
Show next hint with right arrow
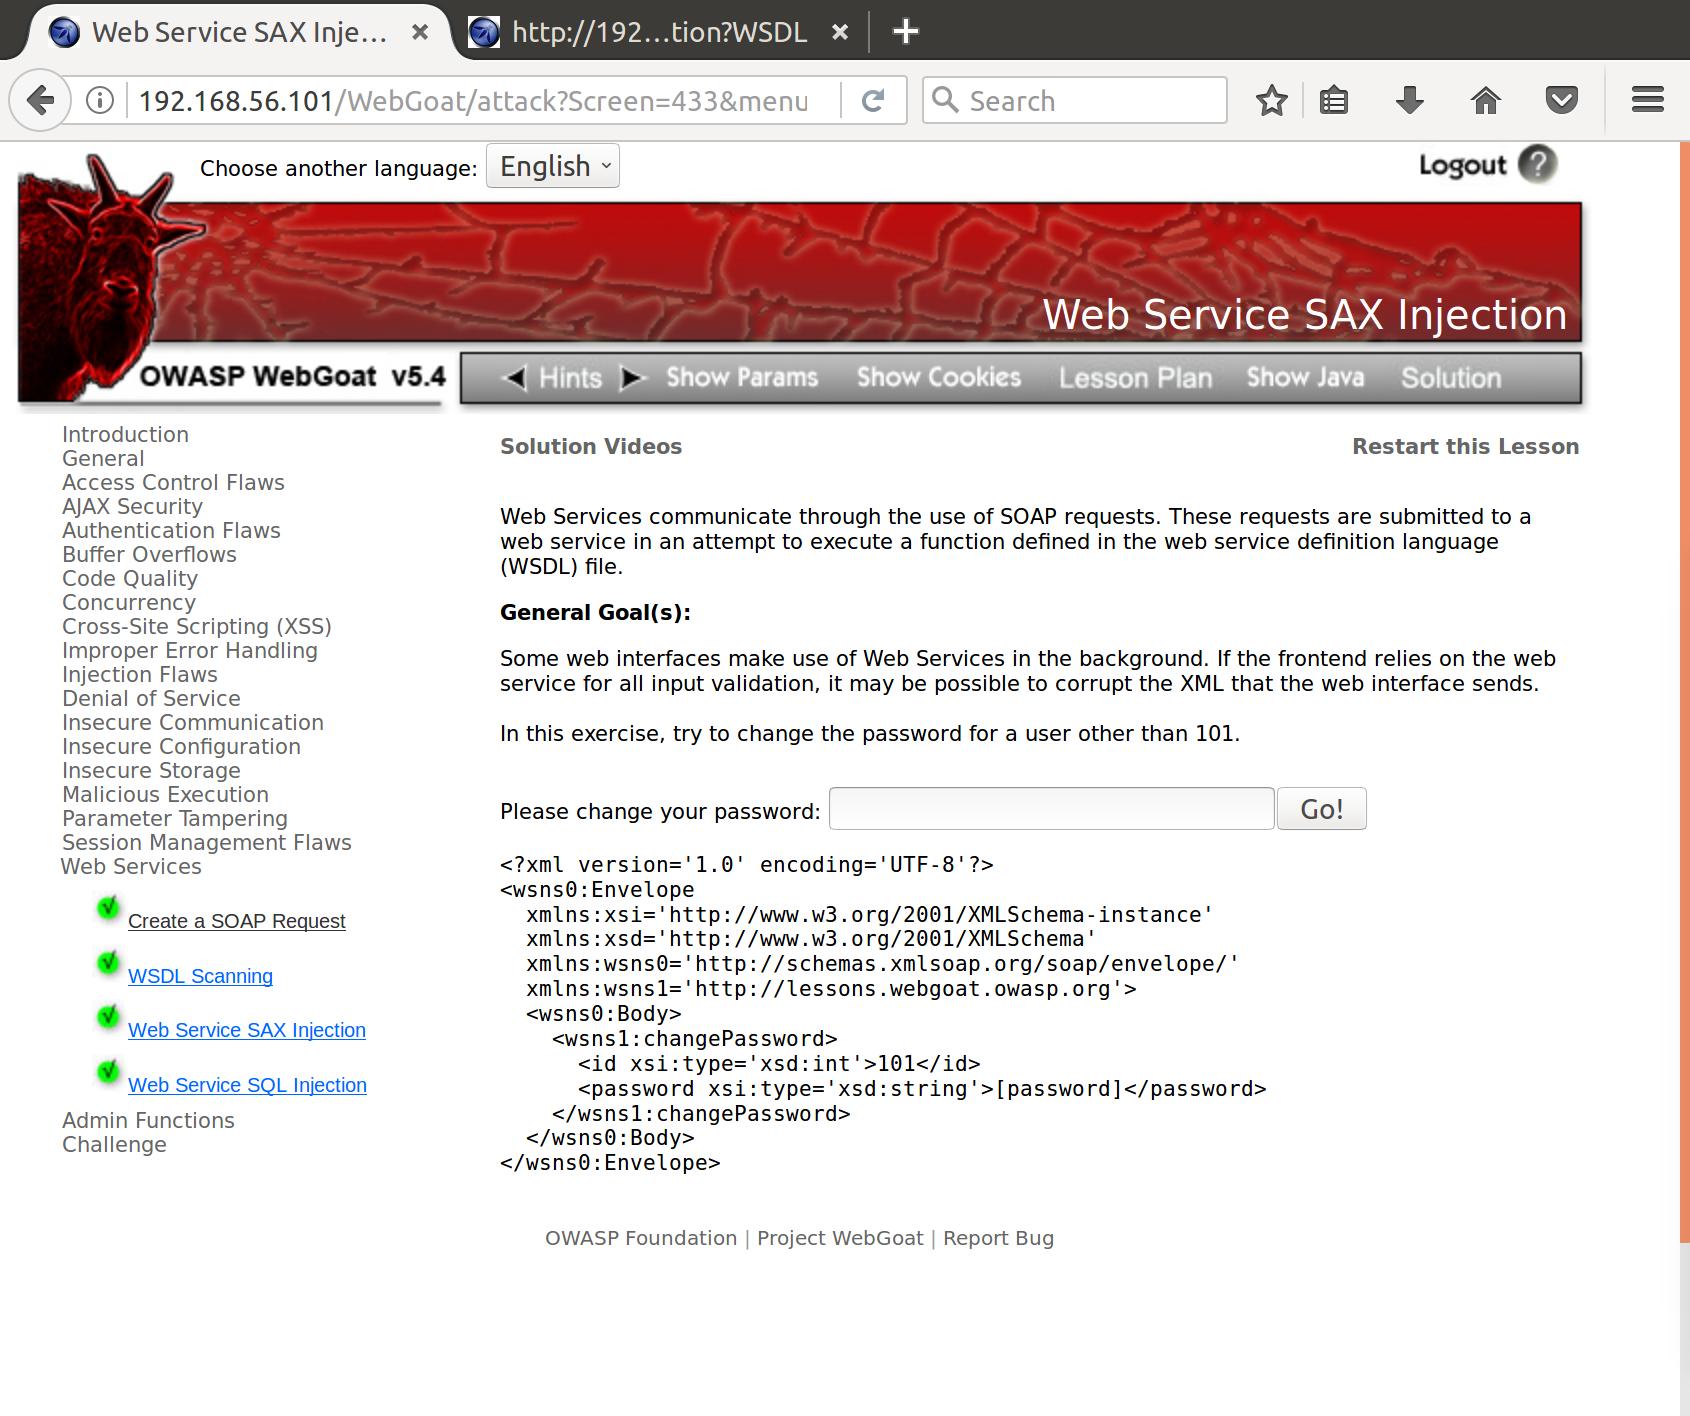point(633,378)
